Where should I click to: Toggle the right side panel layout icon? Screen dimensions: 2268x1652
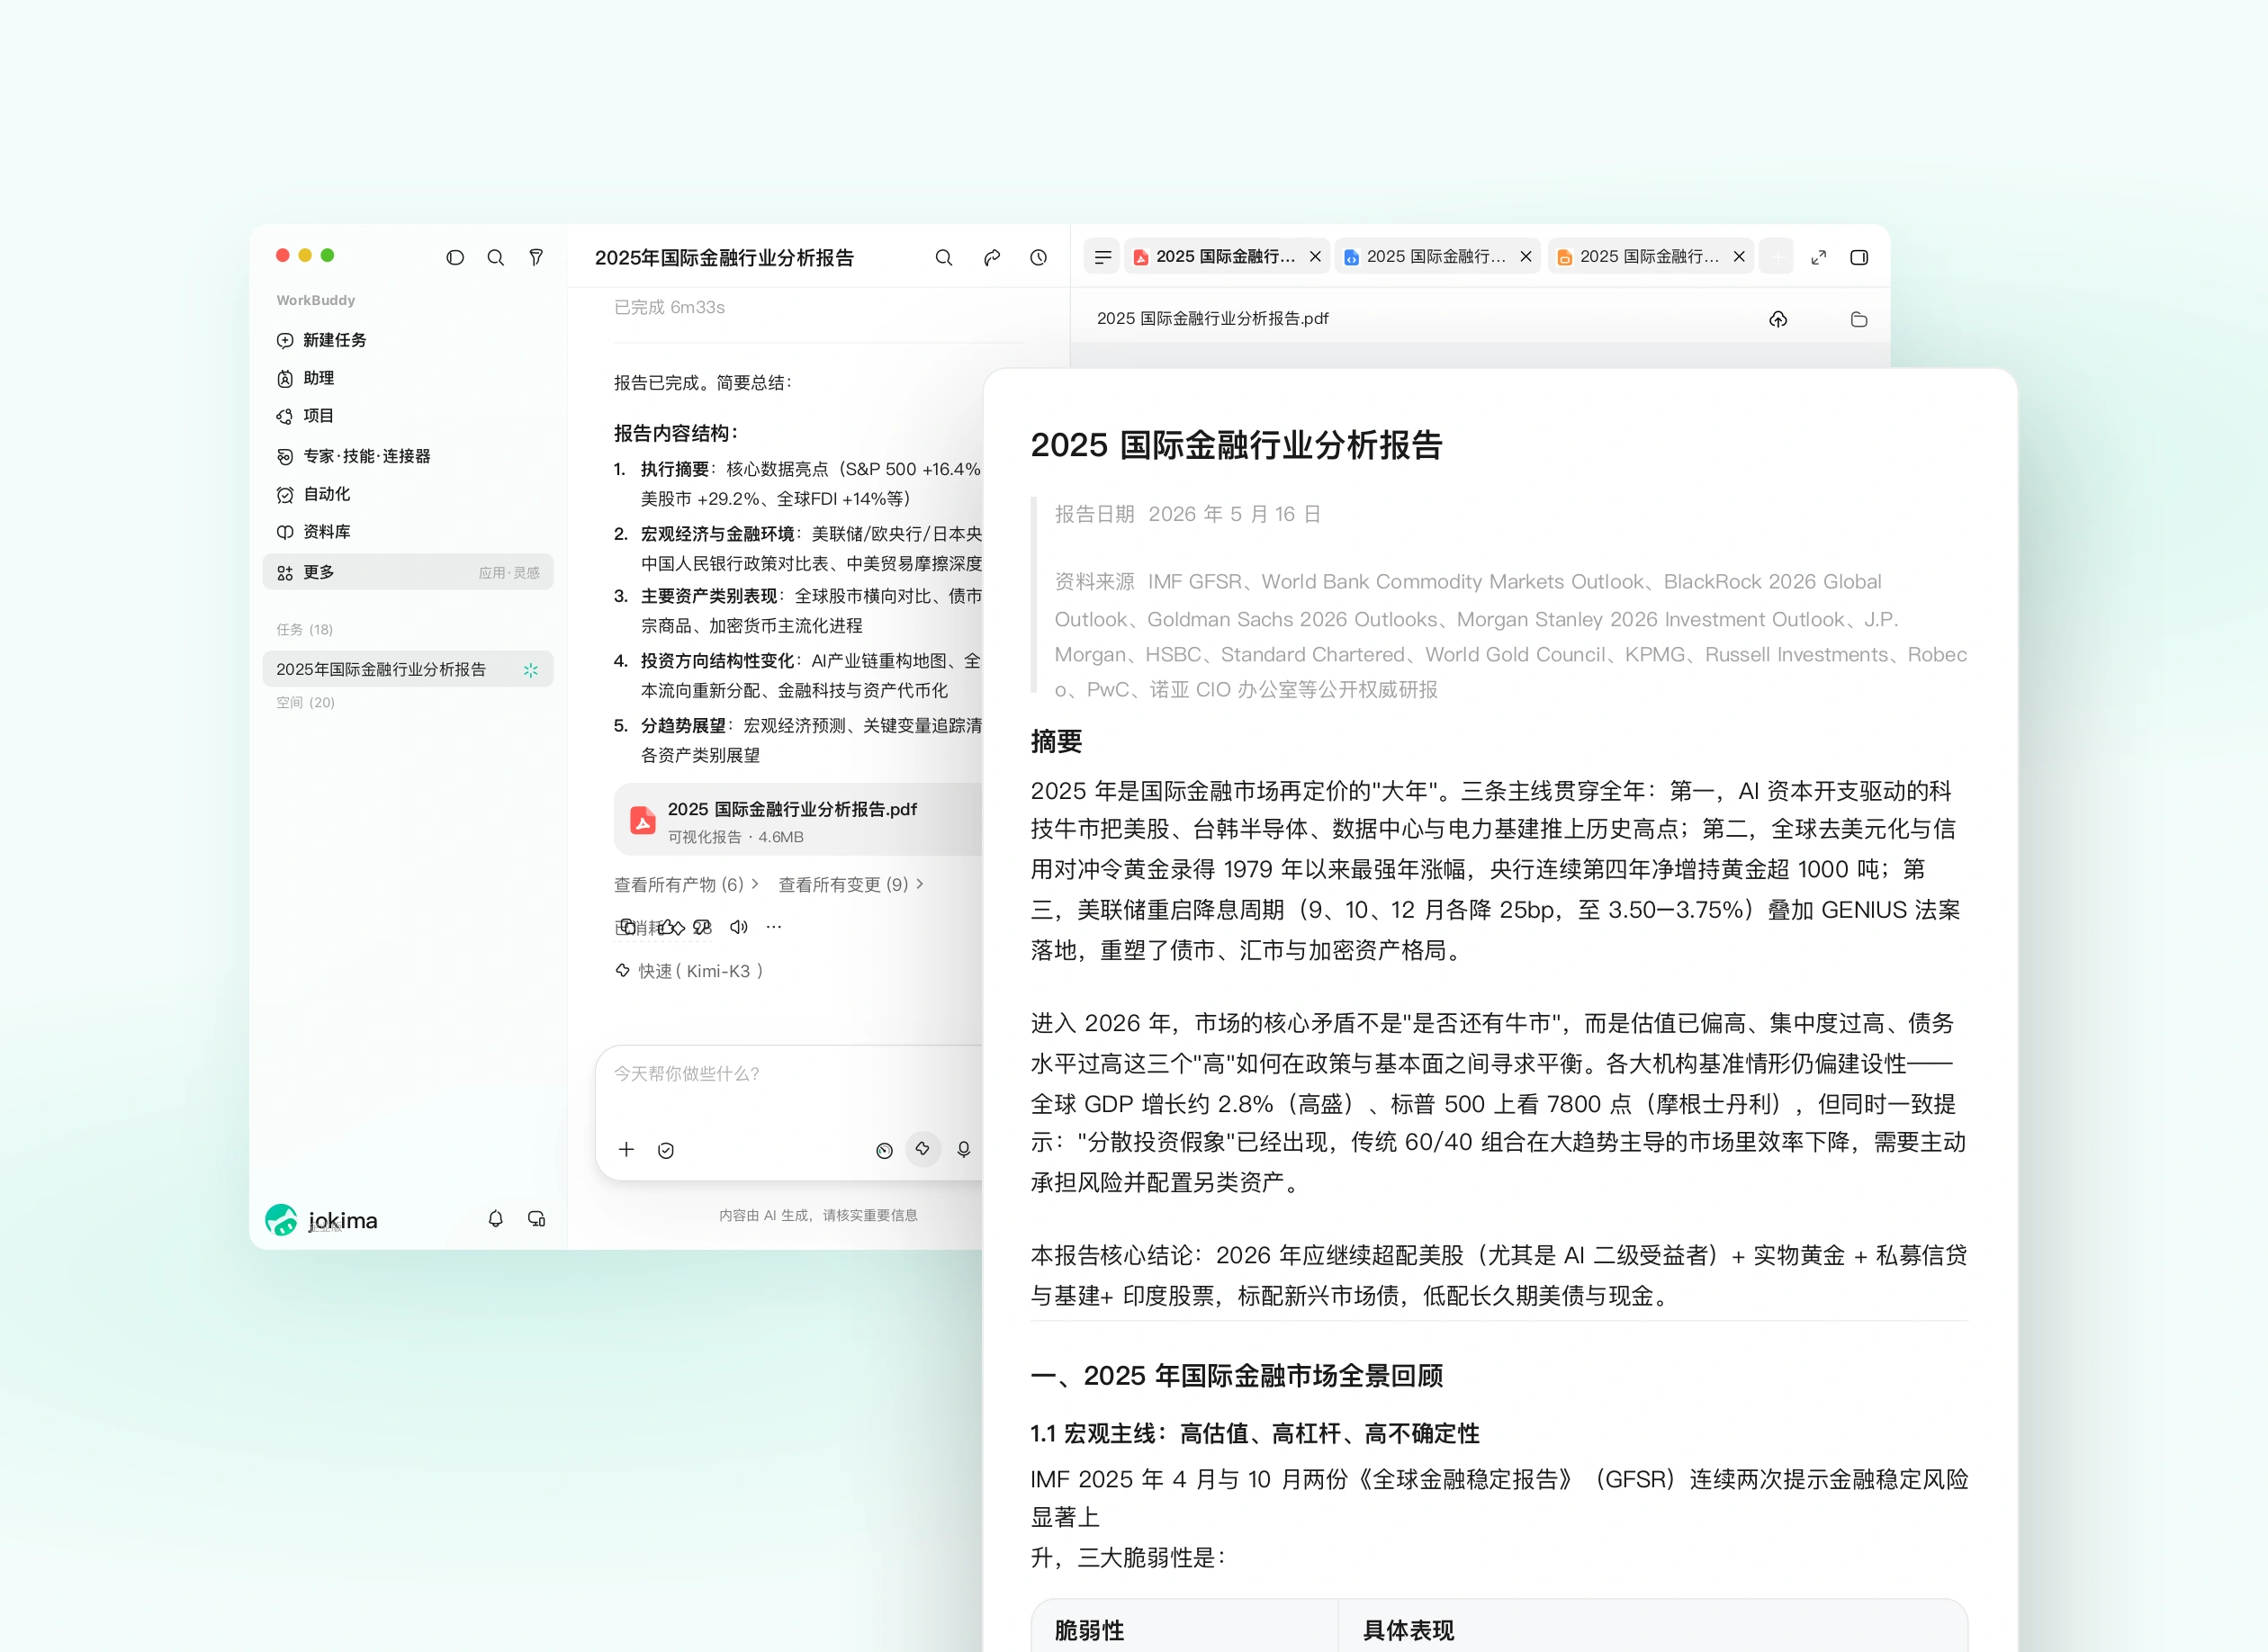tap(1859, 258)
